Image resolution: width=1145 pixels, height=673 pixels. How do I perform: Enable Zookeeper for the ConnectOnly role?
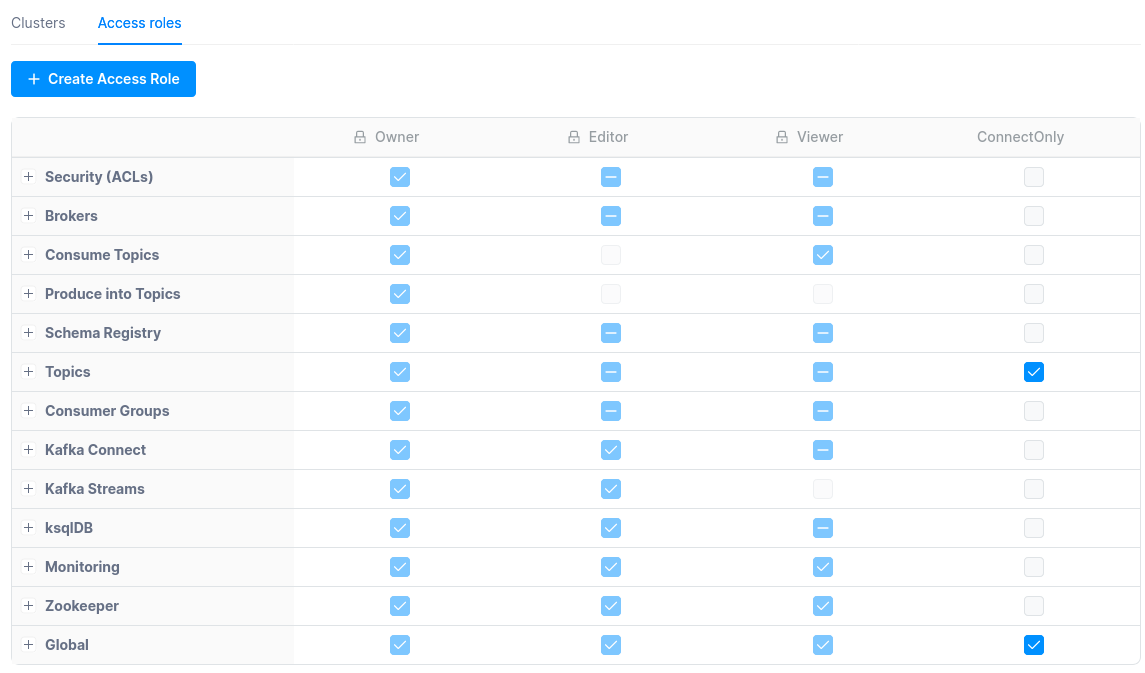[x=1034, y=607]
